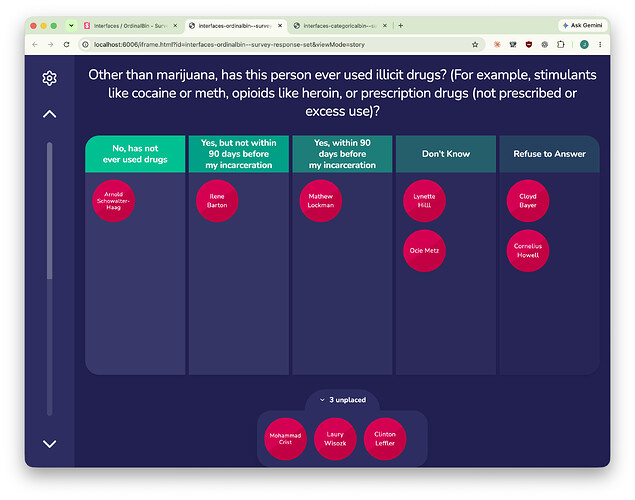Click the browser back arrow
Screen dimensions: 635x500
35,45
